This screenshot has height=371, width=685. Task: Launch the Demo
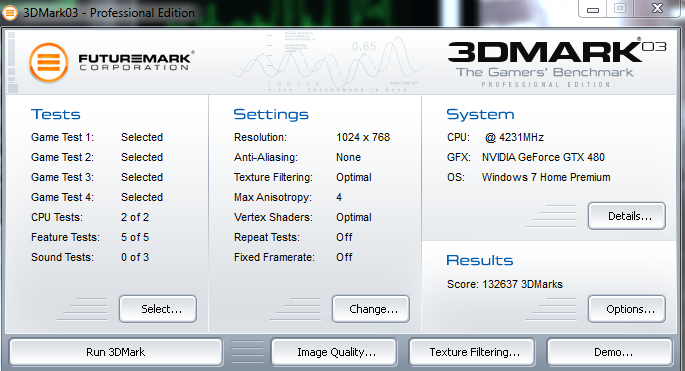(610, 352)
